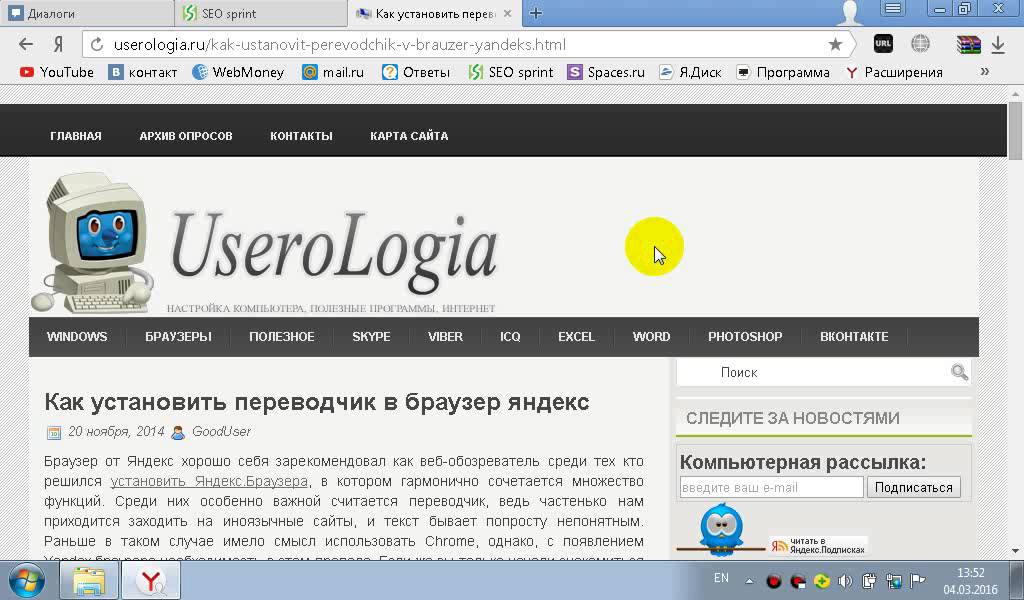Viewport: 1024px width, 600px height.
Task: Switch EN input language indicator
Action: (721, 578)
